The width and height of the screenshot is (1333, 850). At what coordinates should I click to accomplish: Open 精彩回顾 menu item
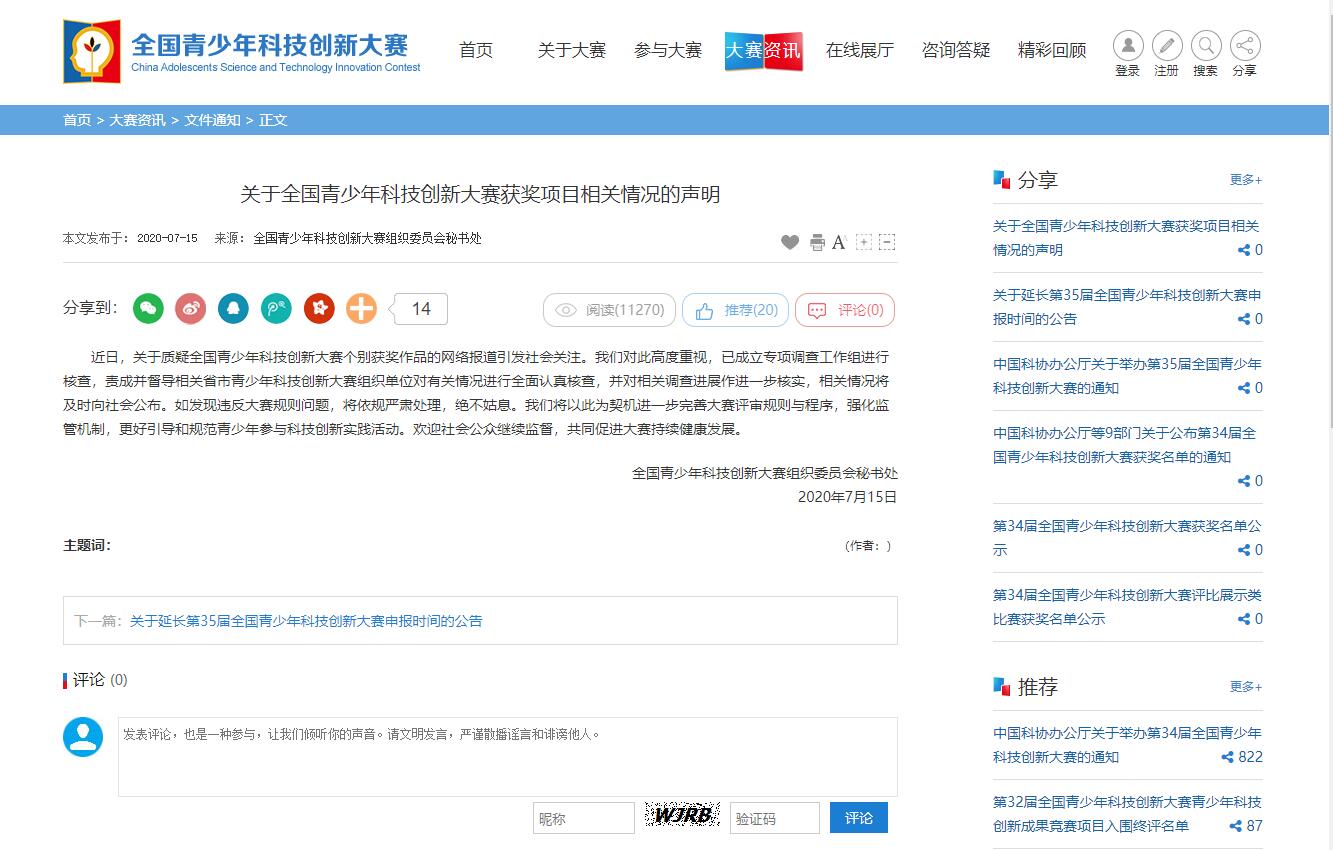[x=1052, y=50]
